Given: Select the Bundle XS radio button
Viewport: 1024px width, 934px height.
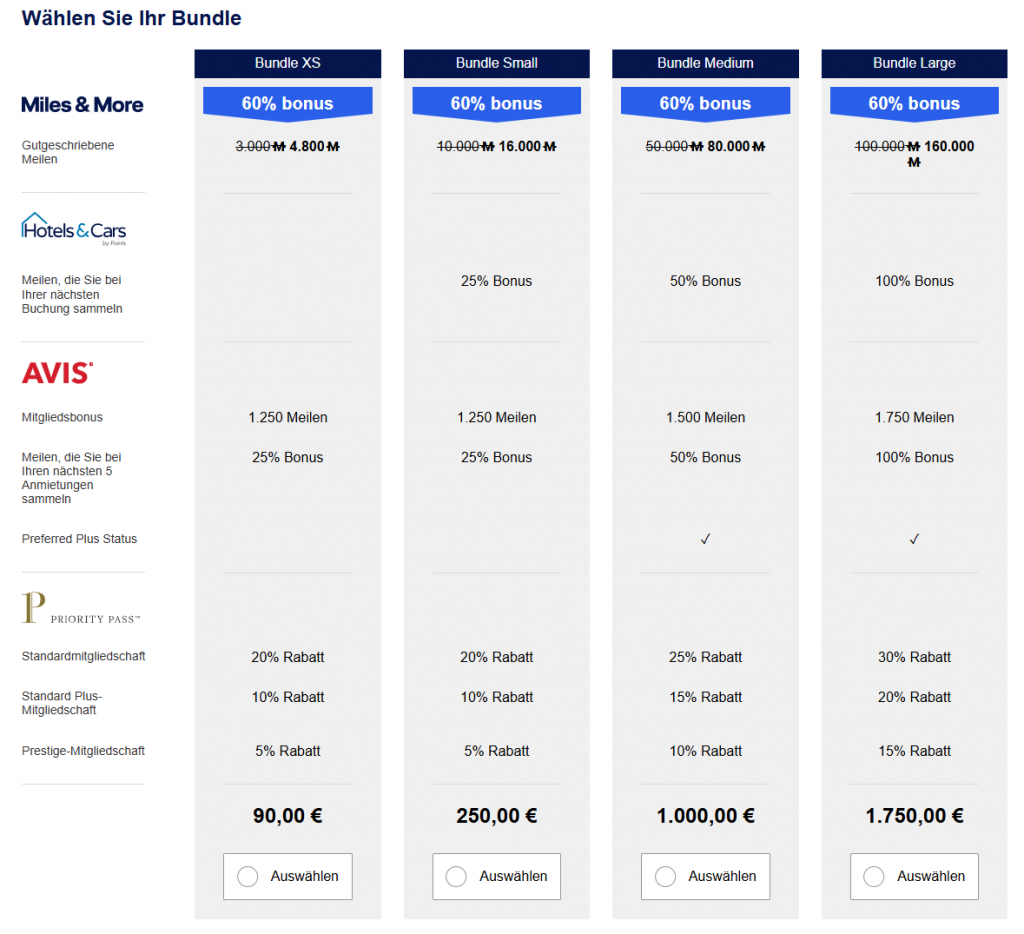Looking at the screenshot, I should (248, 877).
